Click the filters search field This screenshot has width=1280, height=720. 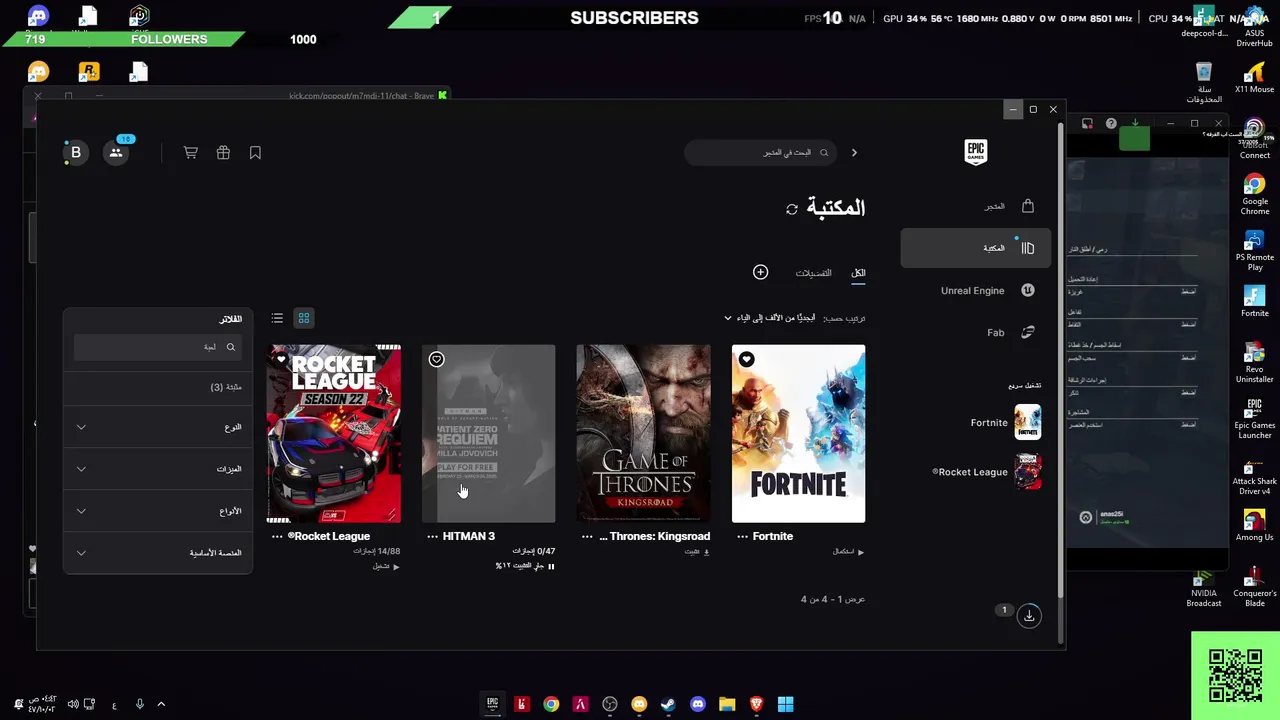click(158, 347)
